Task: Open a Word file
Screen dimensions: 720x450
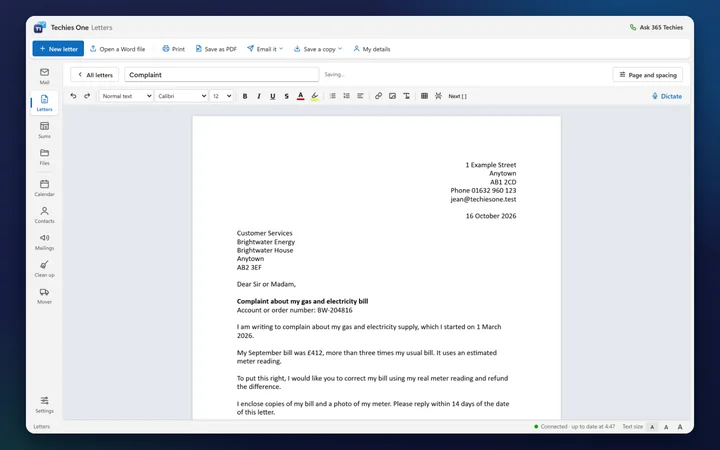Action: (118, 49)
